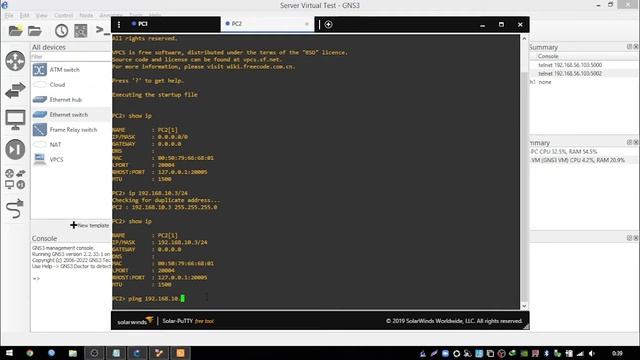Select the VPCS device icon
This screenshot has width=640, height=360.
[40, 159]
